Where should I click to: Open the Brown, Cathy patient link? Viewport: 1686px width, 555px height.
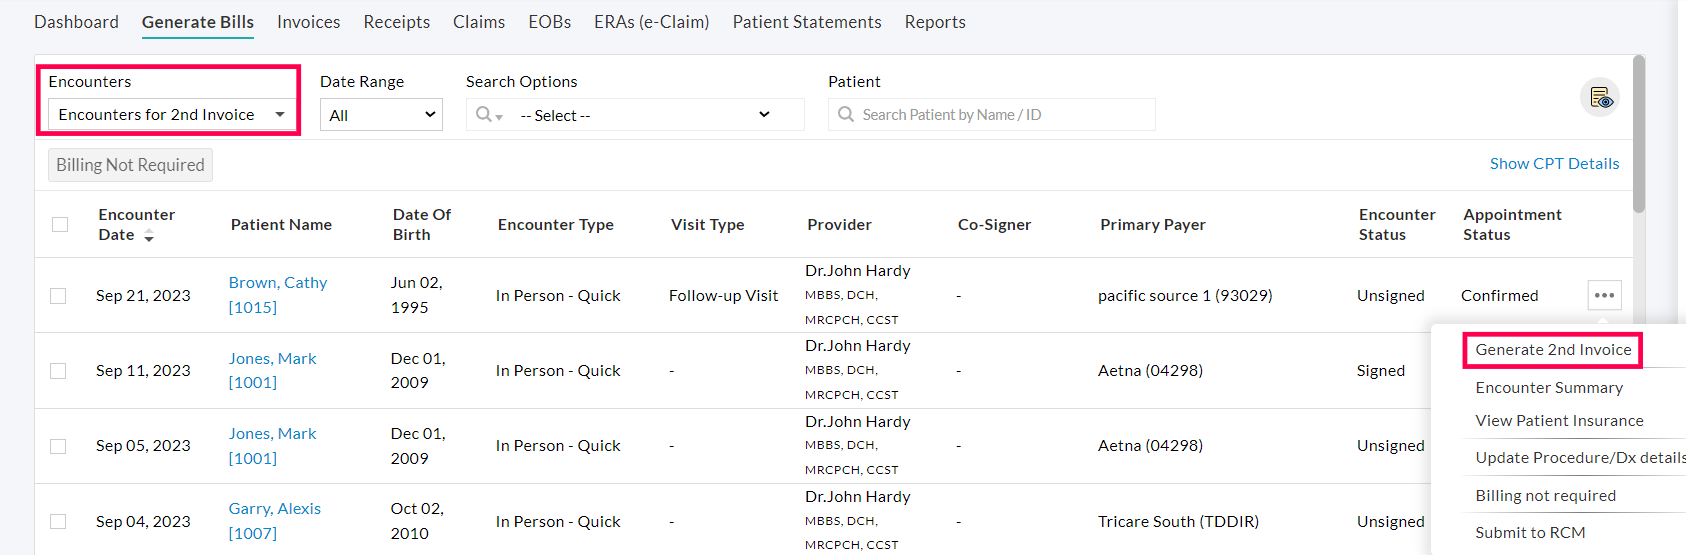(x=277, y=283)
